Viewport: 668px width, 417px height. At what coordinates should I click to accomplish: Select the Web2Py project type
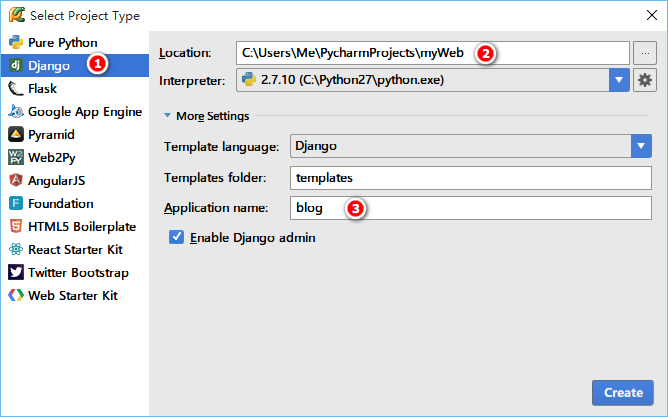pyautogui.click(x=75, y=157)
